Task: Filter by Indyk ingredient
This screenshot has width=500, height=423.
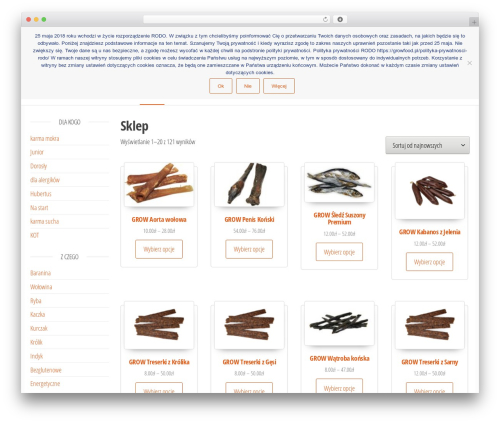Action: click(x=36, y=356)
